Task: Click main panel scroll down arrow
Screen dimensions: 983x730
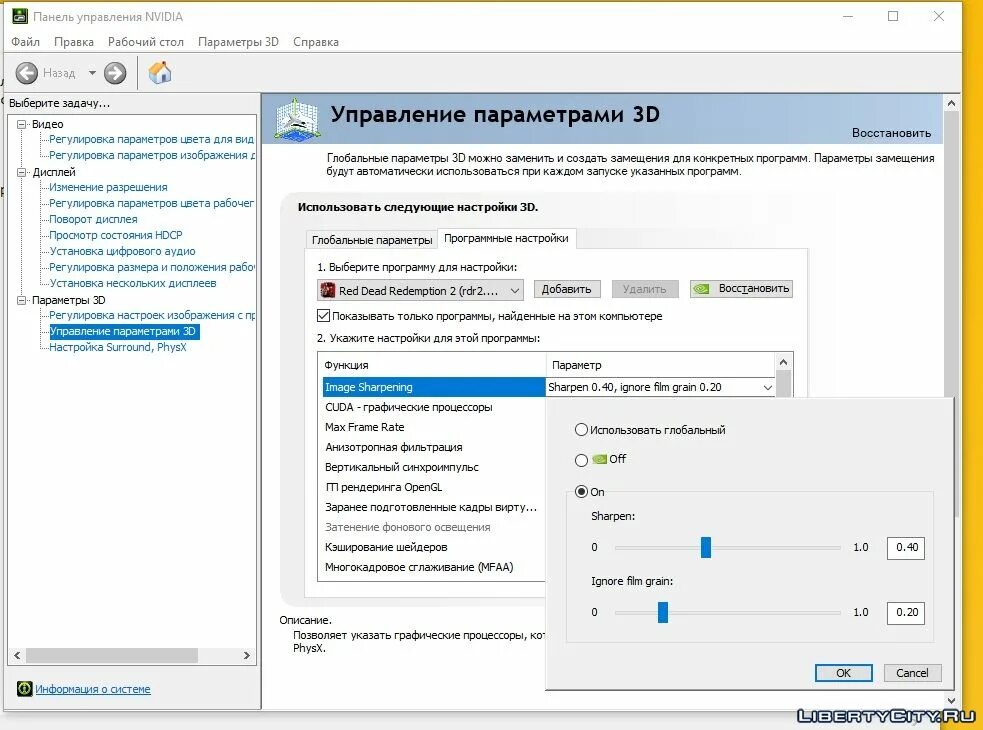Action: (951, 701)
